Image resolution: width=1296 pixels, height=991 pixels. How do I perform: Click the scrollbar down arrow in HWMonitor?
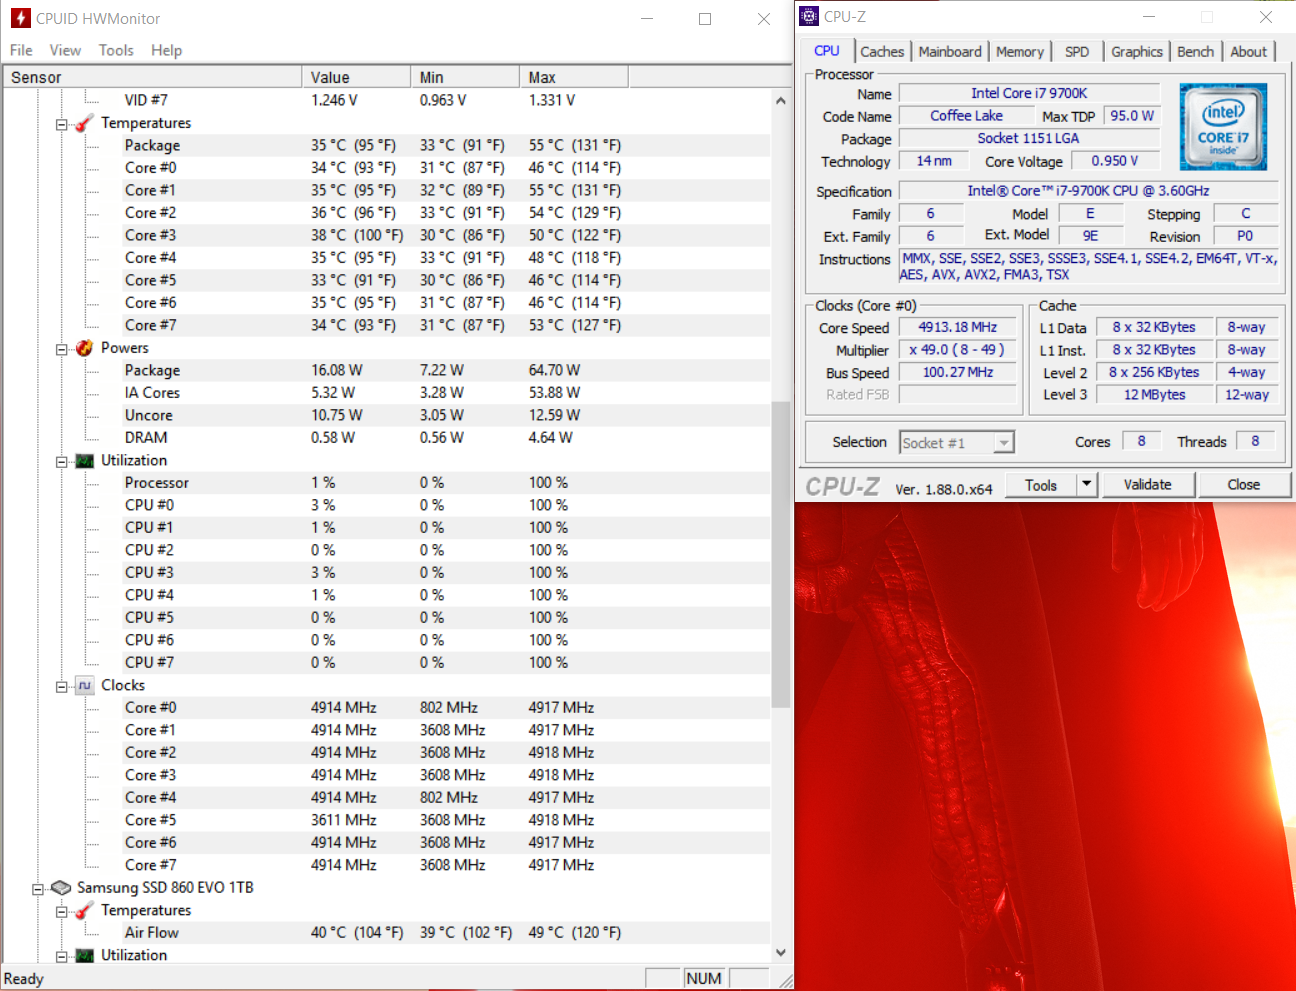coord(781,953)
